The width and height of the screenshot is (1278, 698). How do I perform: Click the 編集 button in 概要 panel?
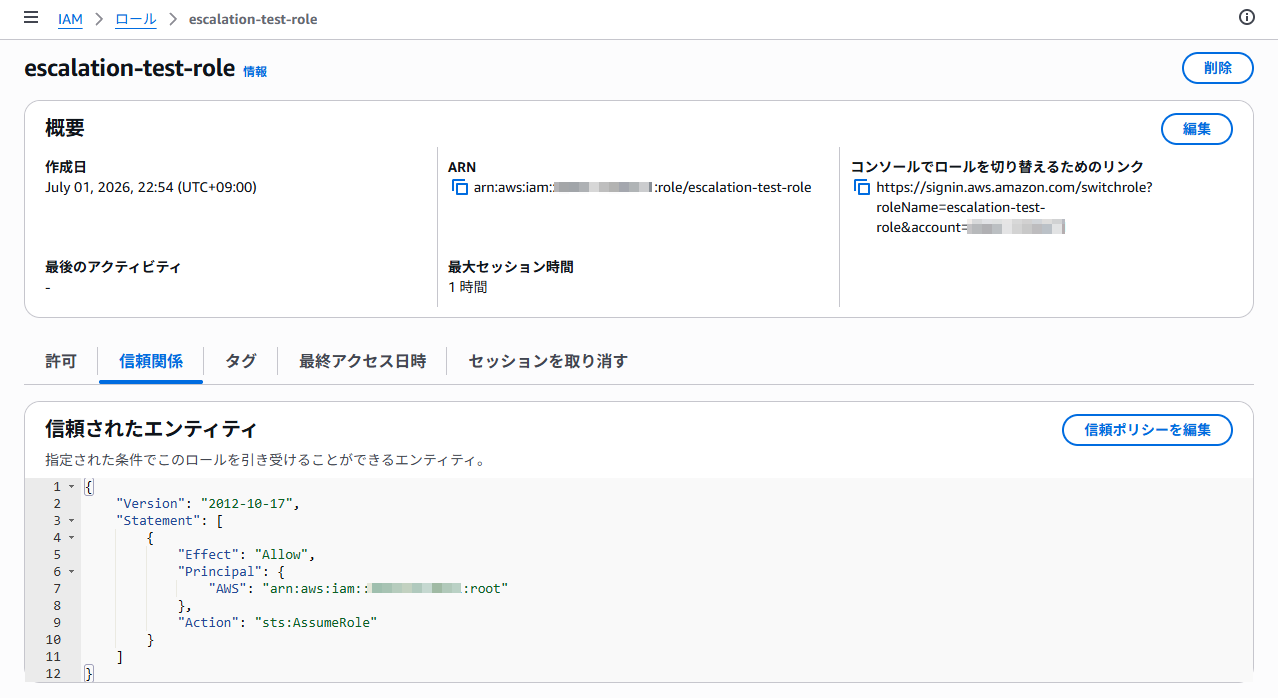(1196, 129)
